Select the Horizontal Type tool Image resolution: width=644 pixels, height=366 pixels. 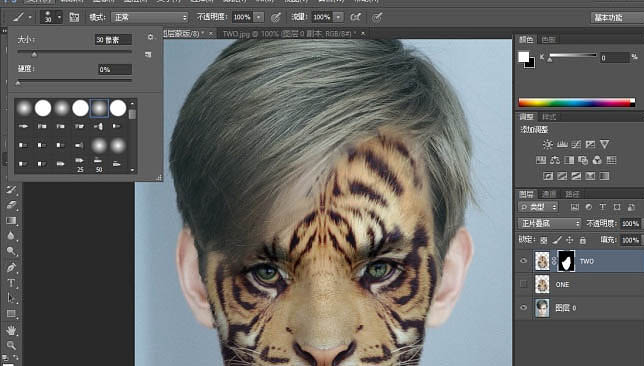click(x=11, y=283)
